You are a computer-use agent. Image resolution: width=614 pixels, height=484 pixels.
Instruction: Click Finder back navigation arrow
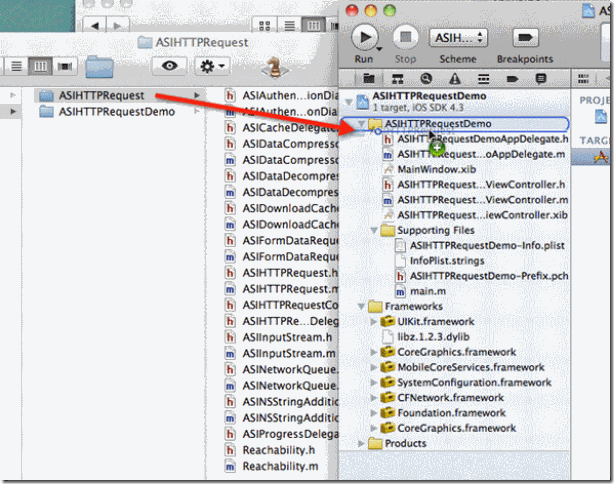point(94,26)
